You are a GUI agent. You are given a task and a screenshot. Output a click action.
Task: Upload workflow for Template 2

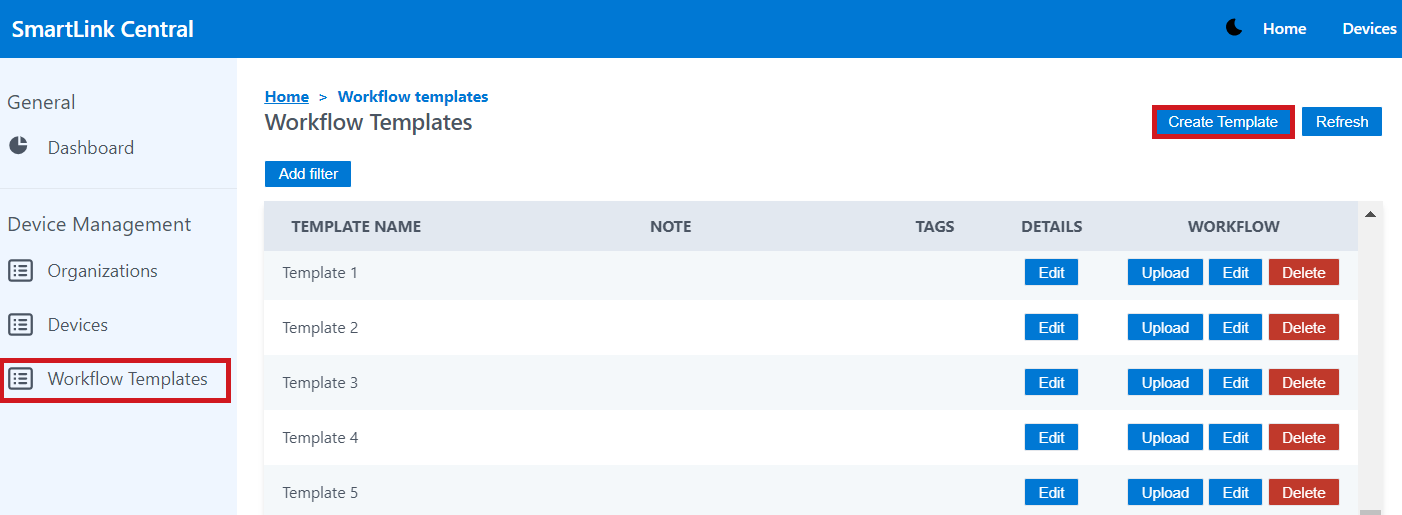coord(1165,327)
